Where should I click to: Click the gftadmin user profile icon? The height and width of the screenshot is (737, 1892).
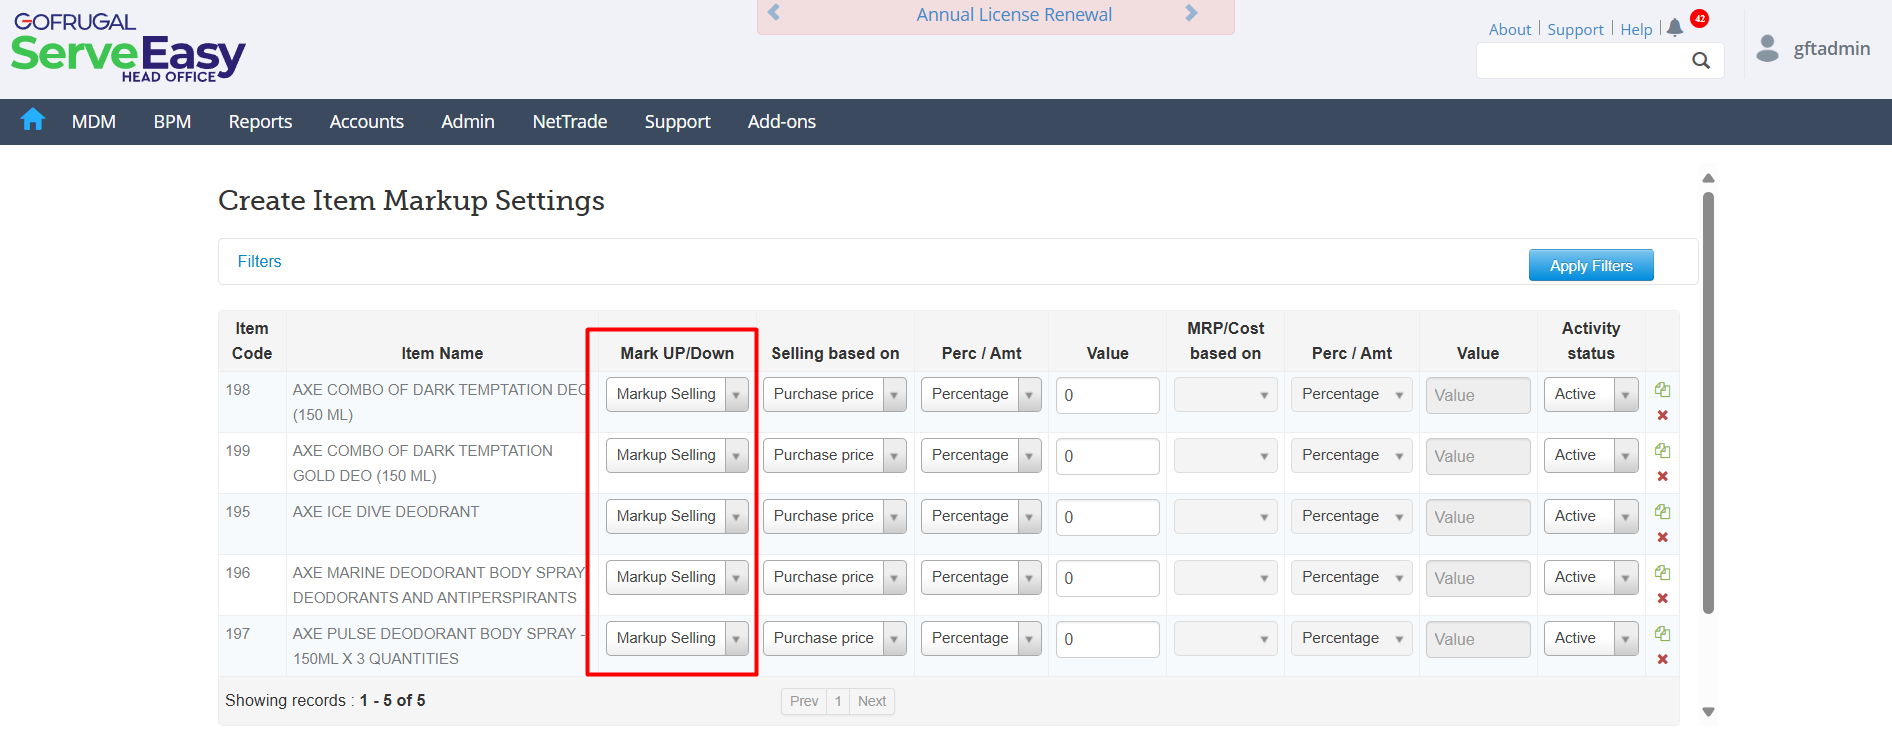tap(1767, 48)
